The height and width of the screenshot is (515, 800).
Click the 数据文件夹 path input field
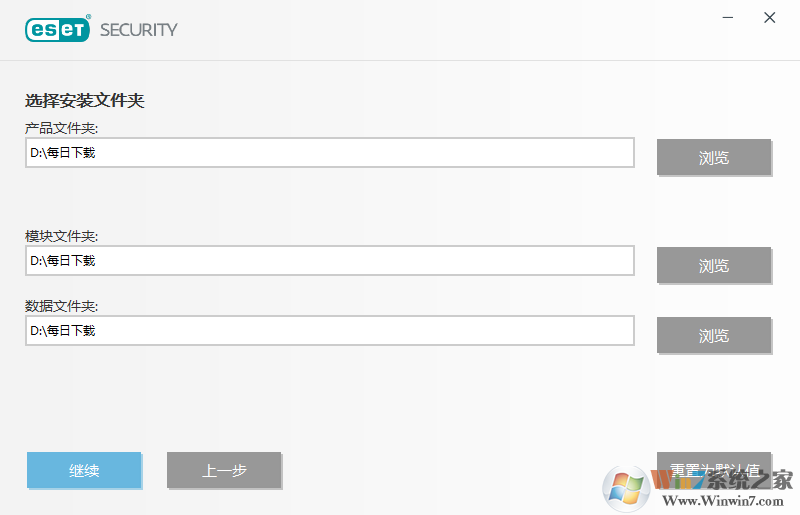coord(330,331)
